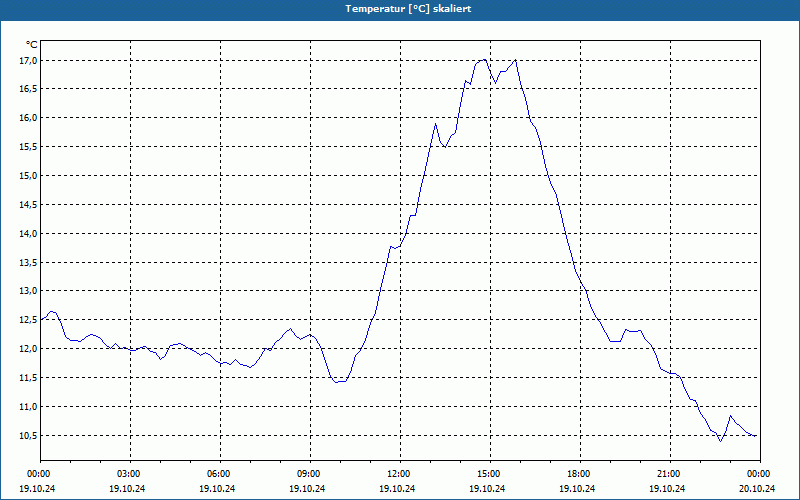Click the 18:00 time label
Image resolution: width=800 pixels, height=500 pixels.
tap(580, 474)
